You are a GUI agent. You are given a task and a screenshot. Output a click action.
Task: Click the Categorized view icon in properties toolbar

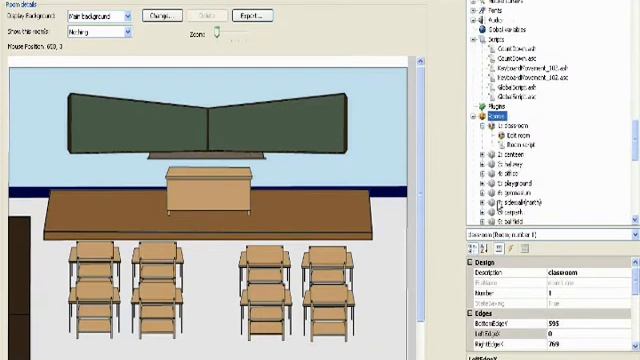(473, 249)
